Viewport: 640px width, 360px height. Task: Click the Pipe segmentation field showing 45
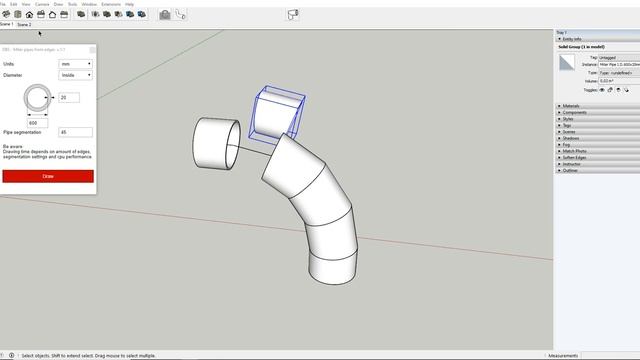point(76,132)
